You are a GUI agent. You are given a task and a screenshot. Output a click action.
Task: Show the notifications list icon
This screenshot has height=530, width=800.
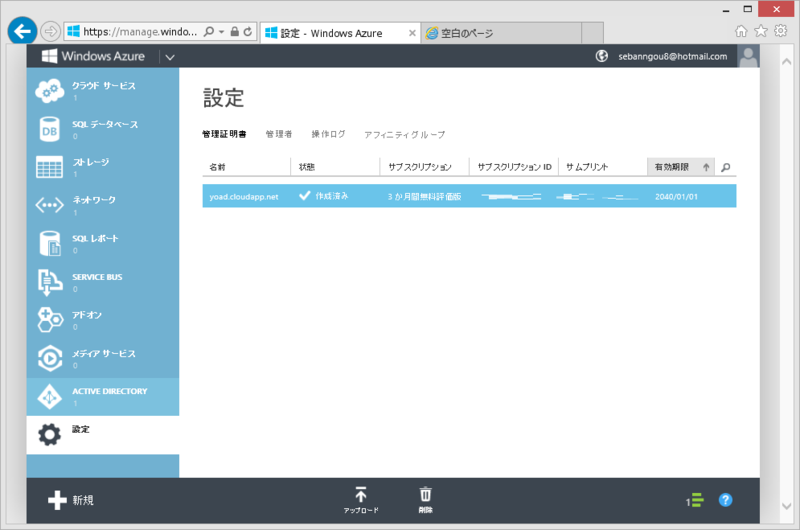[x=695, y=500]
